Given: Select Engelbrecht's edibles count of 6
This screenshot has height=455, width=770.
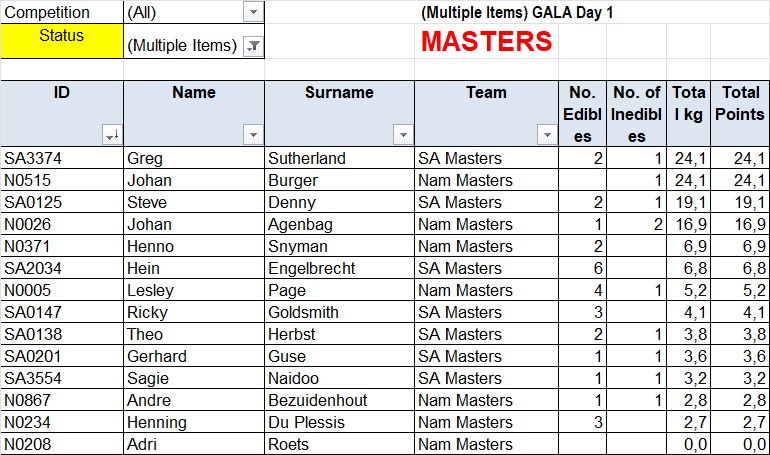Looking at the screenshot, I should pos(583,268).
